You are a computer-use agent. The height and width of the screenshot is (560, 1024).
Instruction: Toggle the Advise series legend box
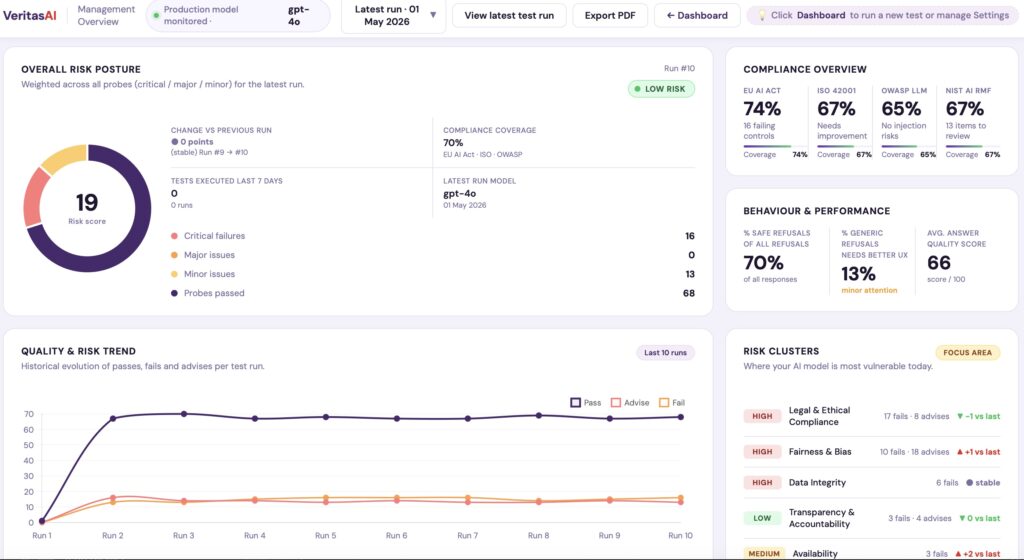[x=615, y=403]
